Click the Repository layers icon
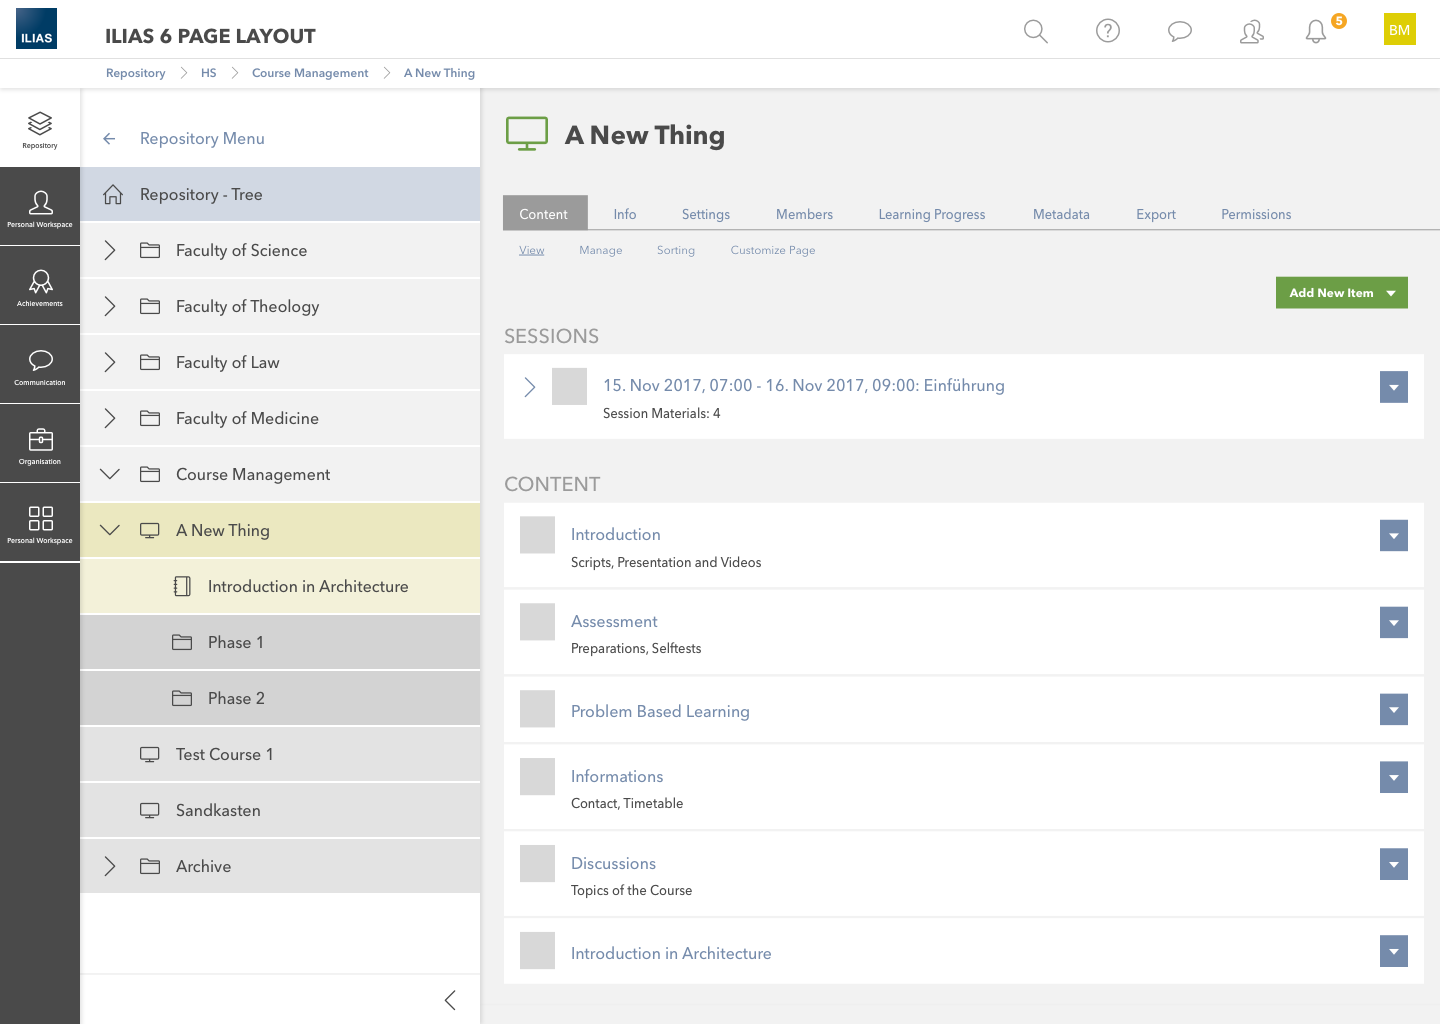The height and width of the screenshot is (1024, 1440). point(40,128)
